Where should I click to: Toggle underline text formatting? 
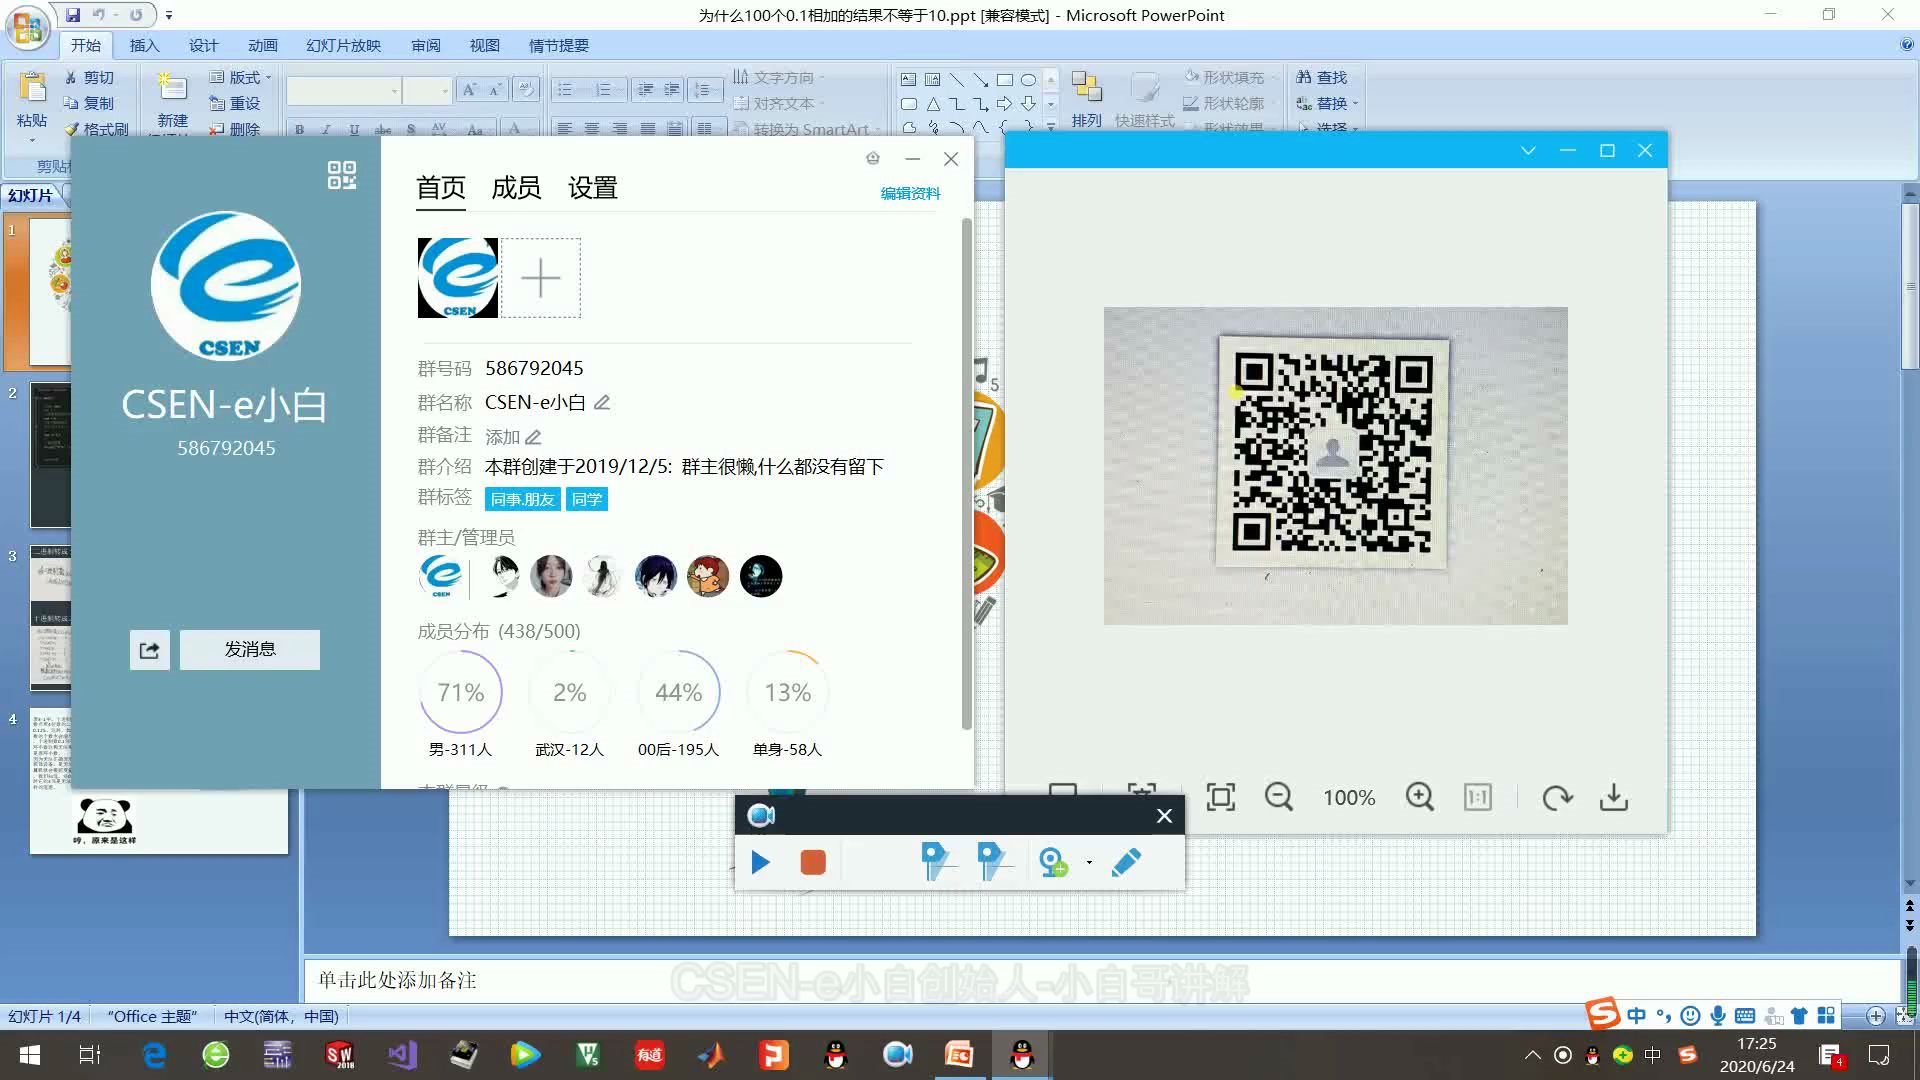point(352,129)
